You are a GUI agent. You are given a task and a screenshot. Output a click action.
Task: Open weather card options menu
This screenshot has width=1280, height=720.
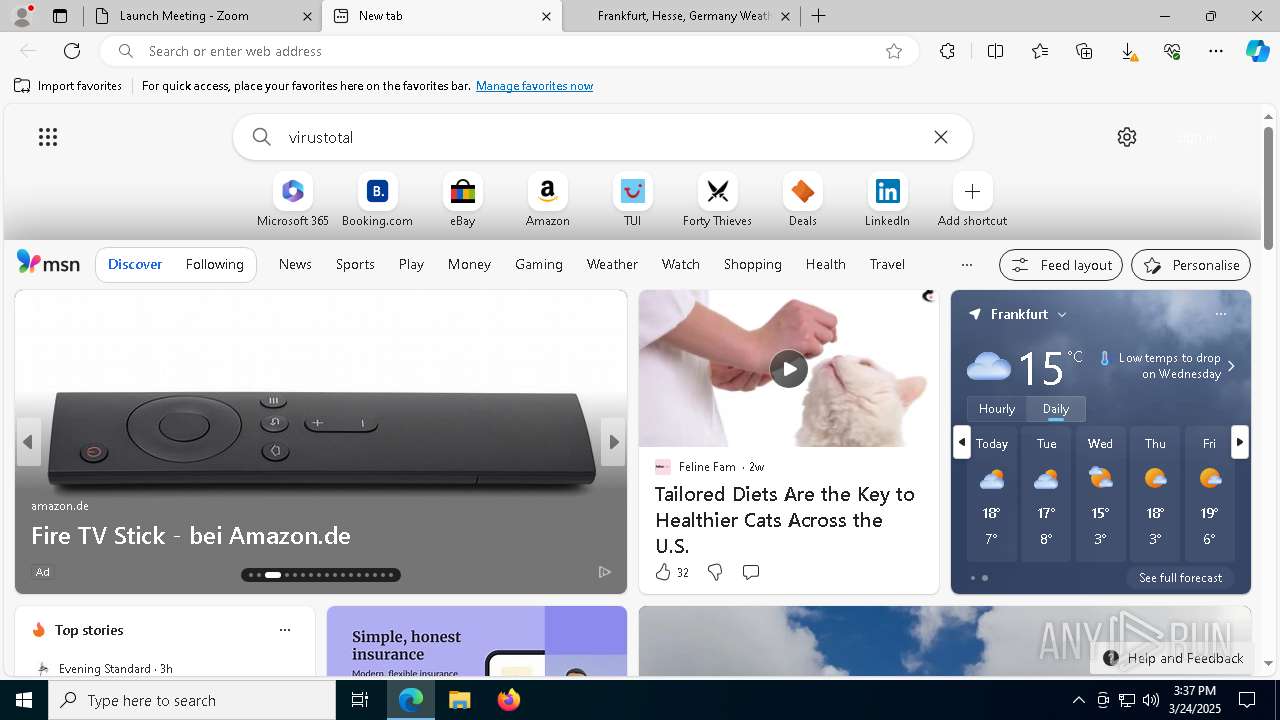pyautogui.click(x=1220, y=314)
